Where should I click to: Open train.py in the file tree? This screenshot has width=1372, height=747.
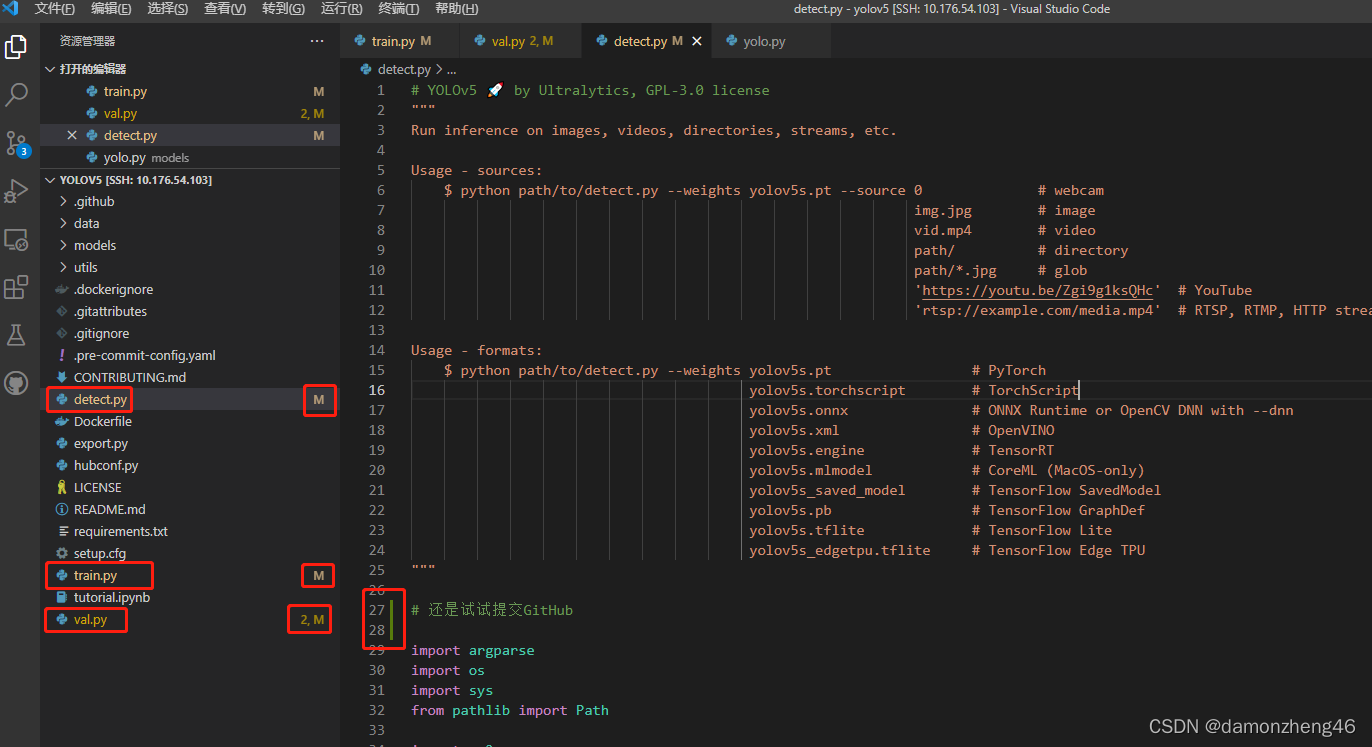coord(190,575)
